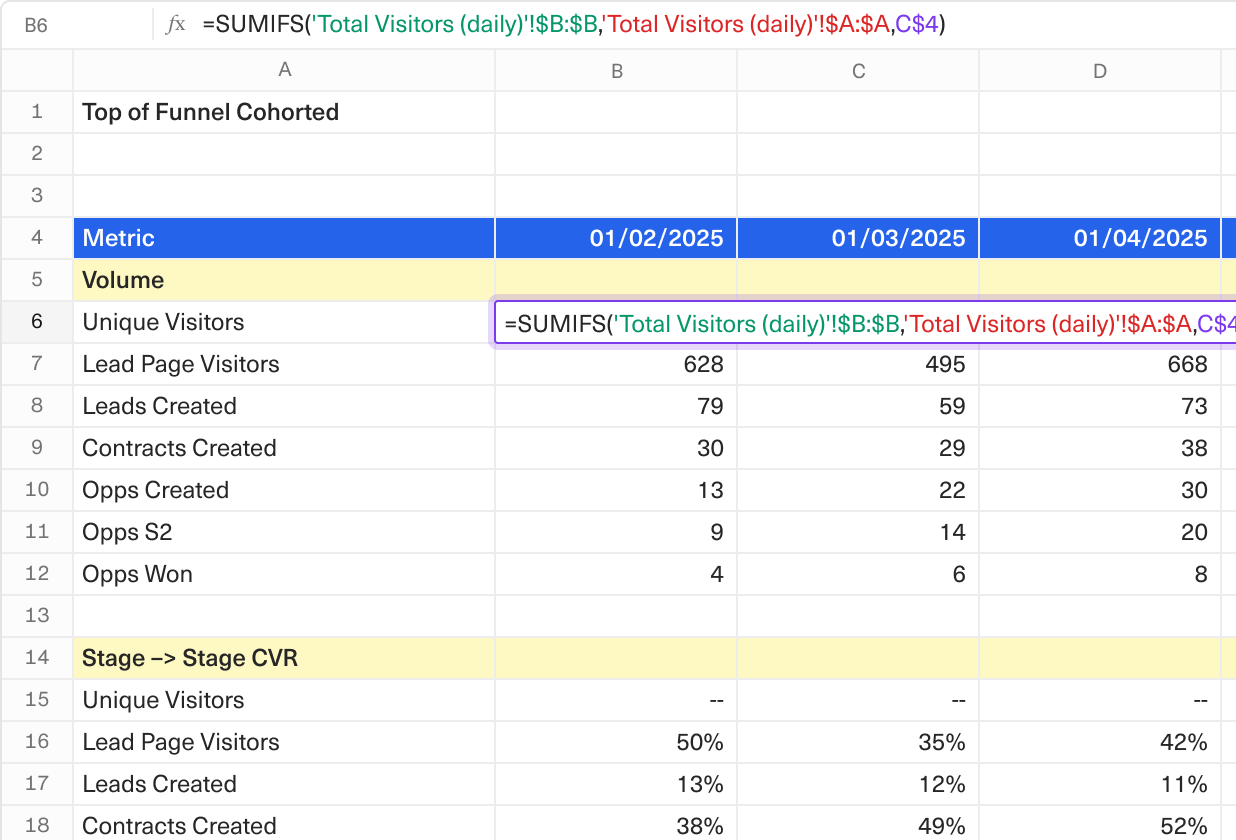This screenshot has width=1236, height=840.
Task: Click the 59 value cell
Action: [859, 406]
